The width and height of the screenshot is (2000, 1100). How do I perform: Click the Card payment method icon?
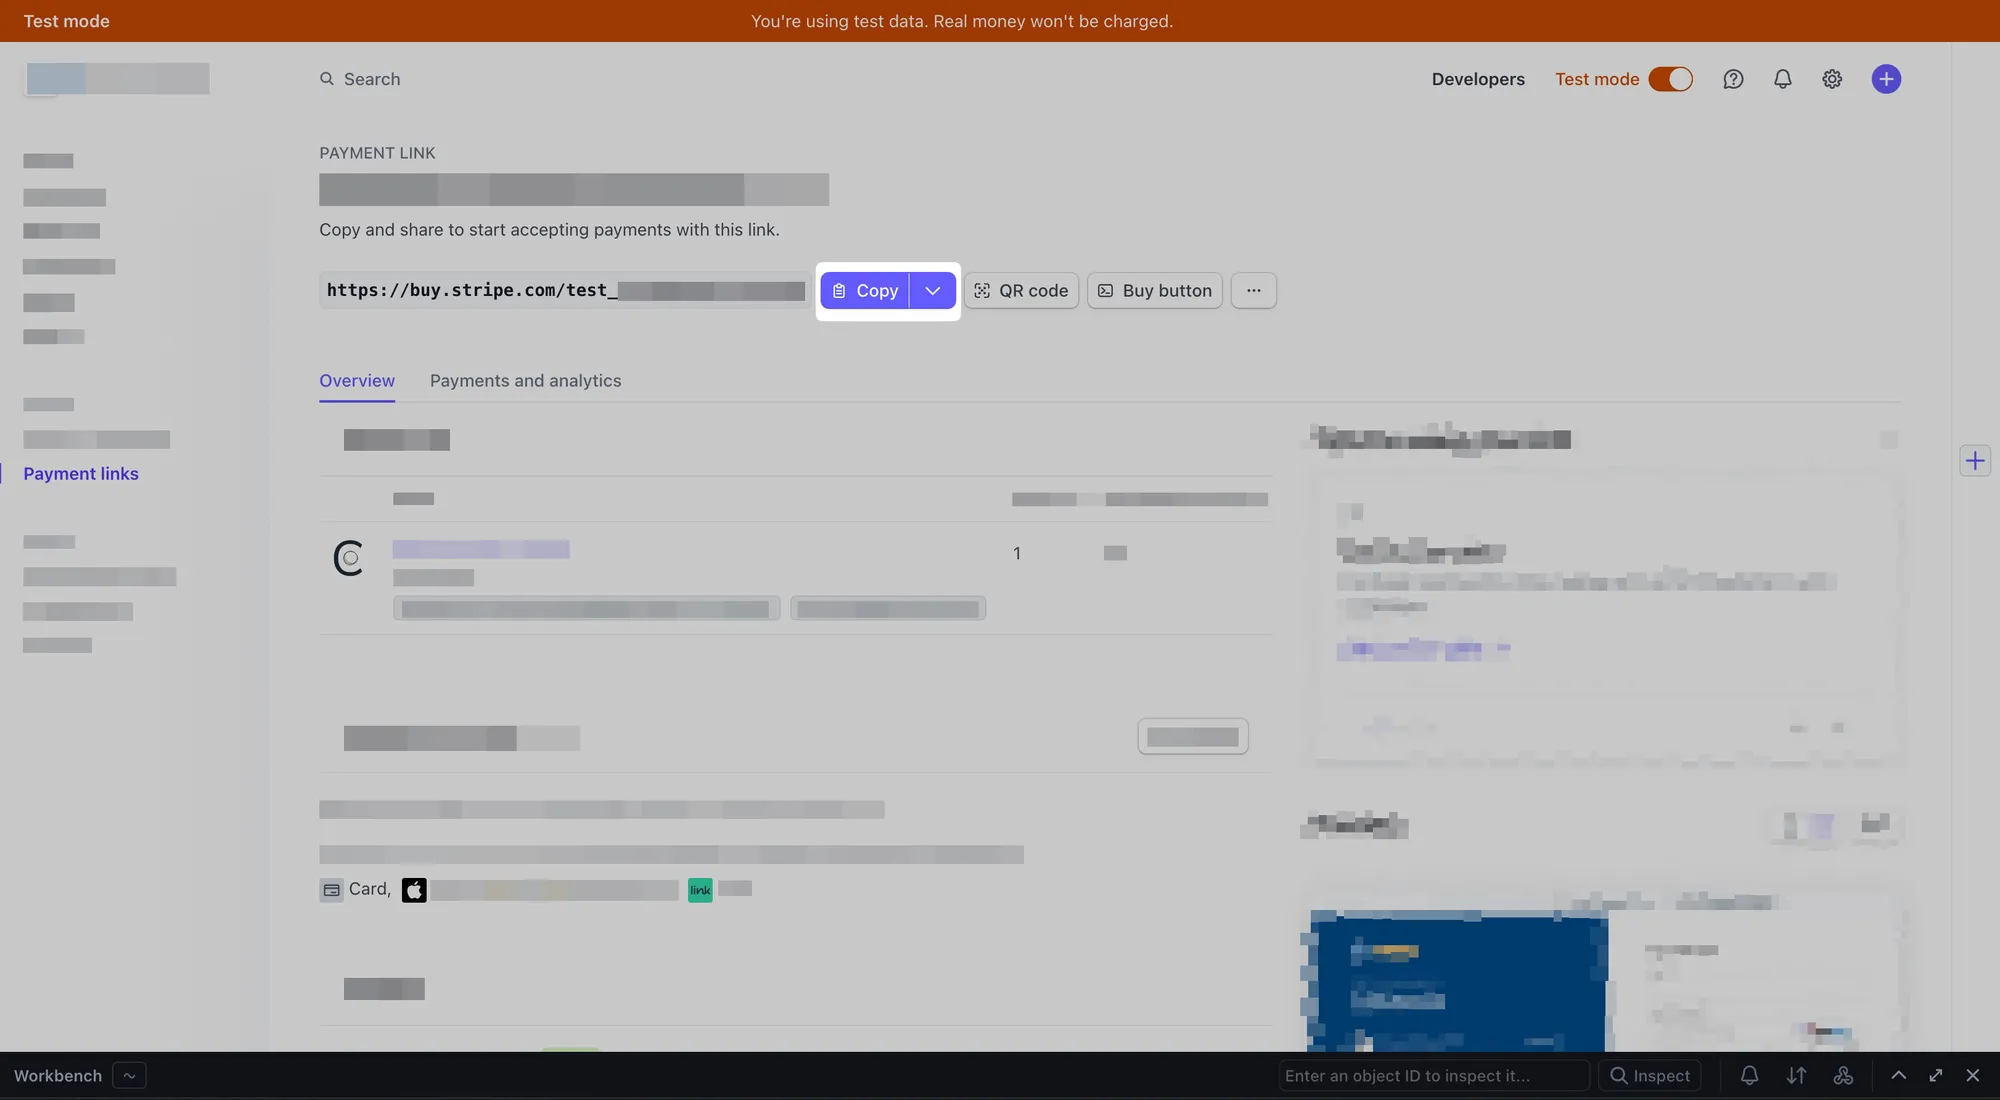coord(331,890)
